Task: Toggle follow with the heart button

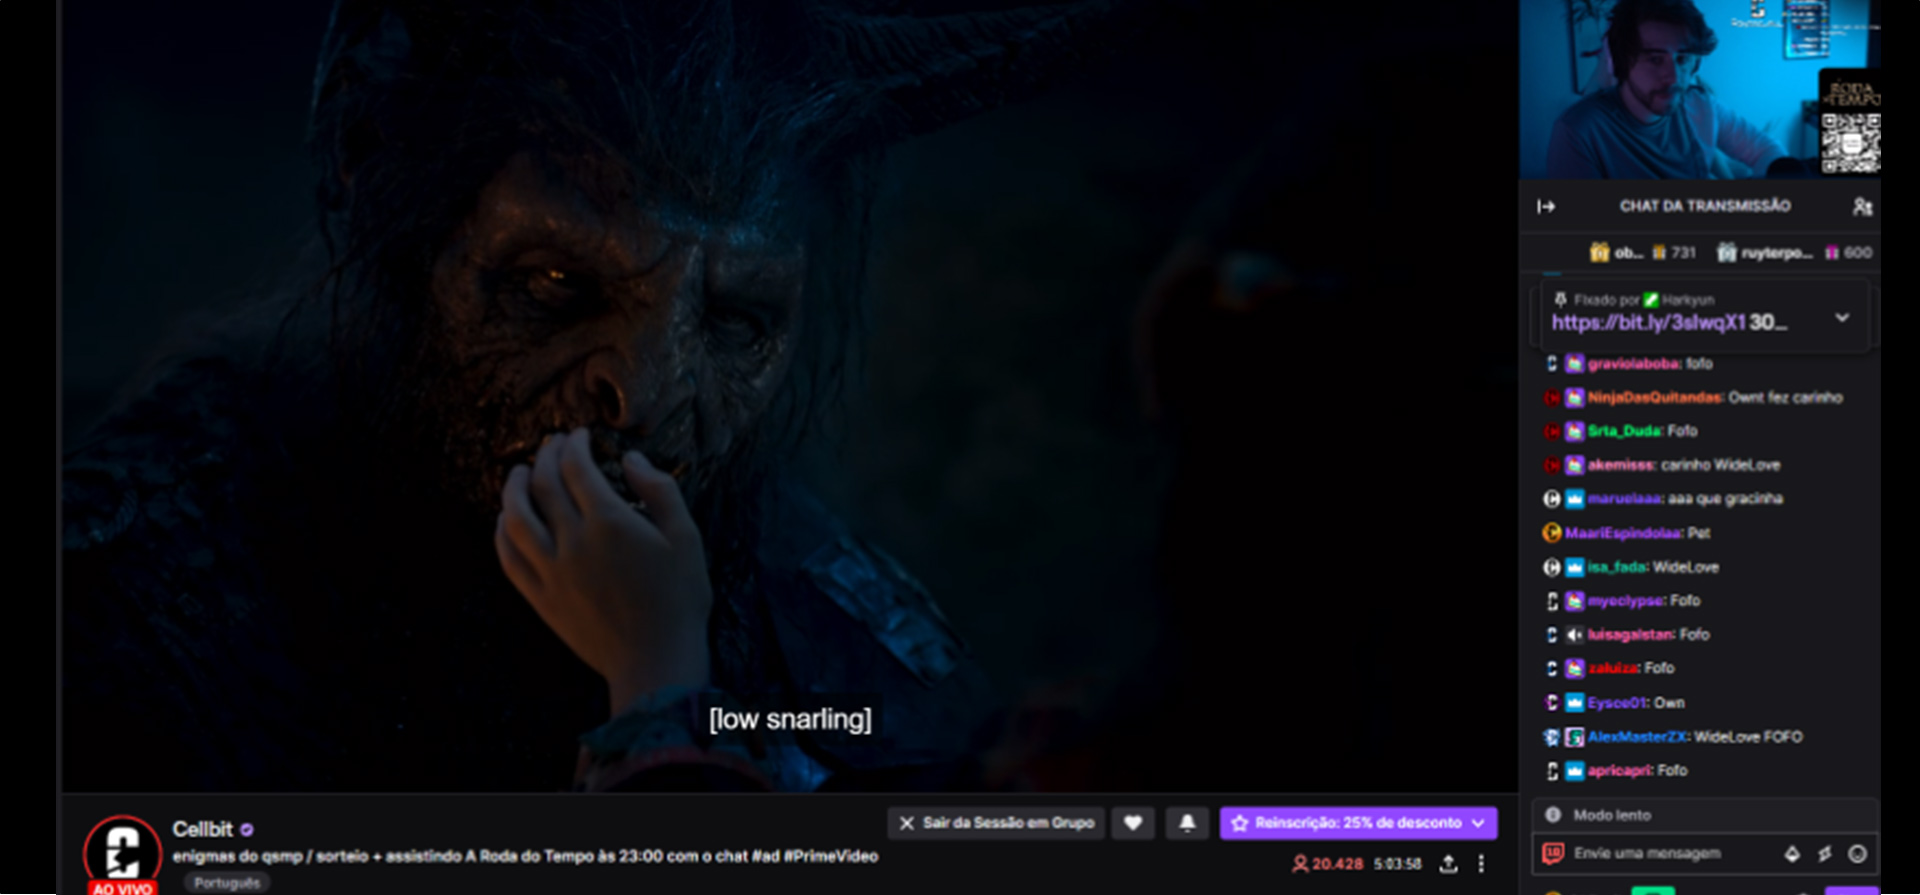Action: tap(1133, 823)
